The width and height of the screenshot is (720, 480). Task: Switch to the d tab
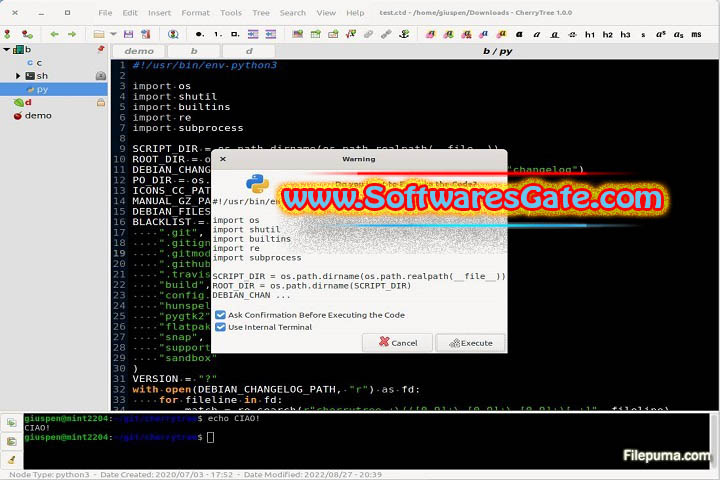[x=249, y=51]
